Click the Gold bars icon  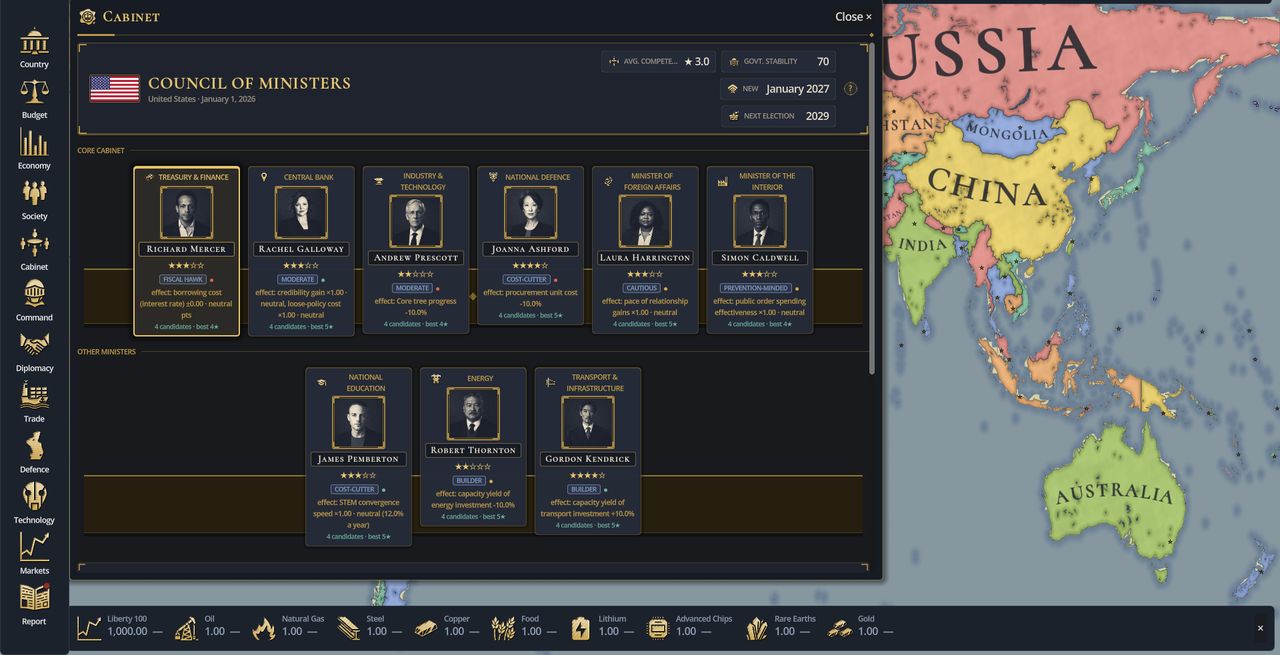(x=840, y=627)
